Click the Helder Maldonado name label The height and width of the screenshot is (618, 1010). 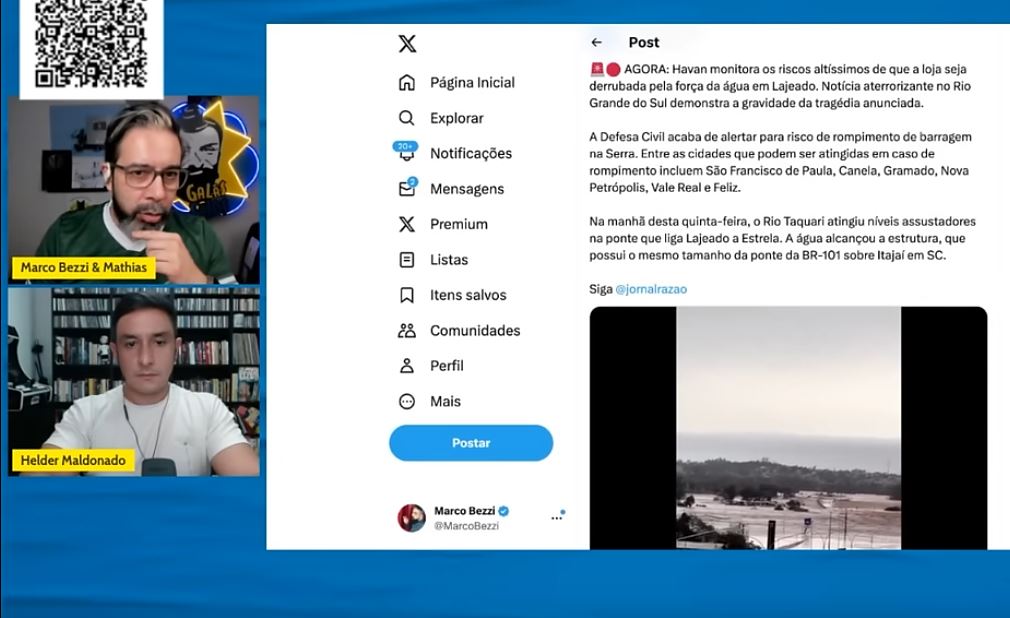(73, 460)
